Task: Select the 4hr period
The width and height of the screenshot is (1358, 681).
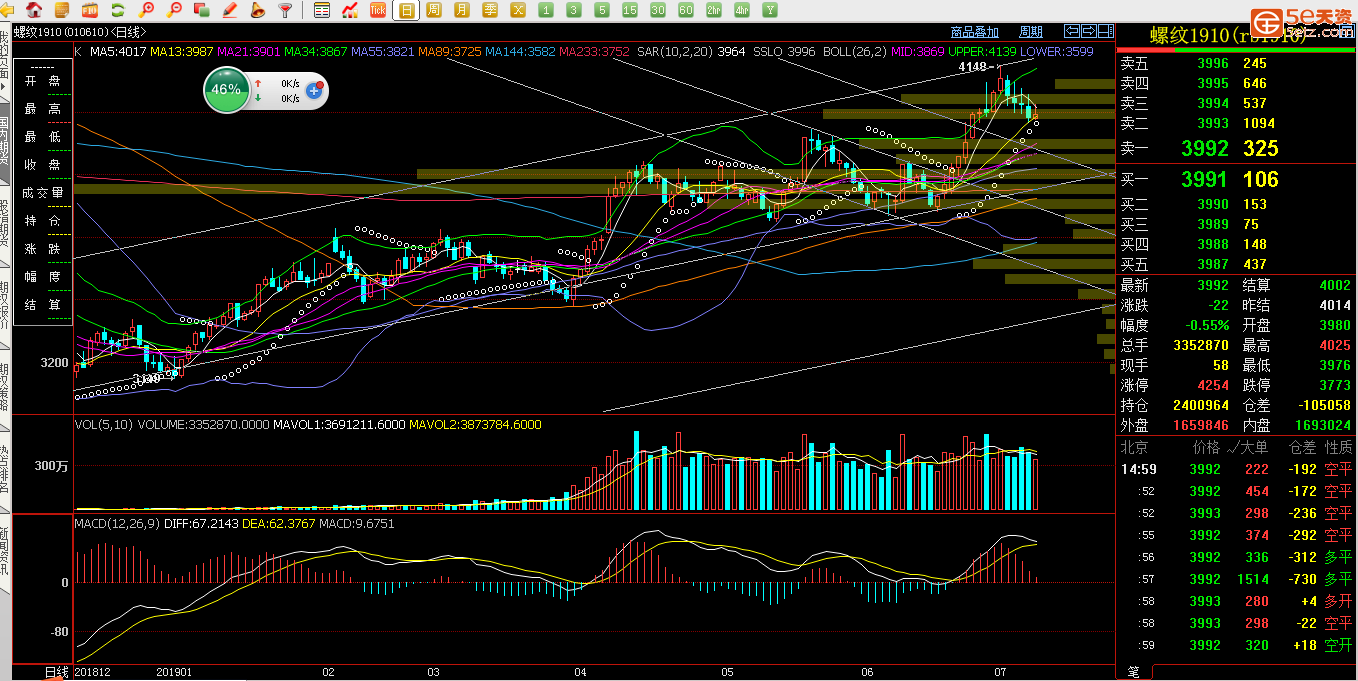Action: pyautogui.click(x=742, y=10)
